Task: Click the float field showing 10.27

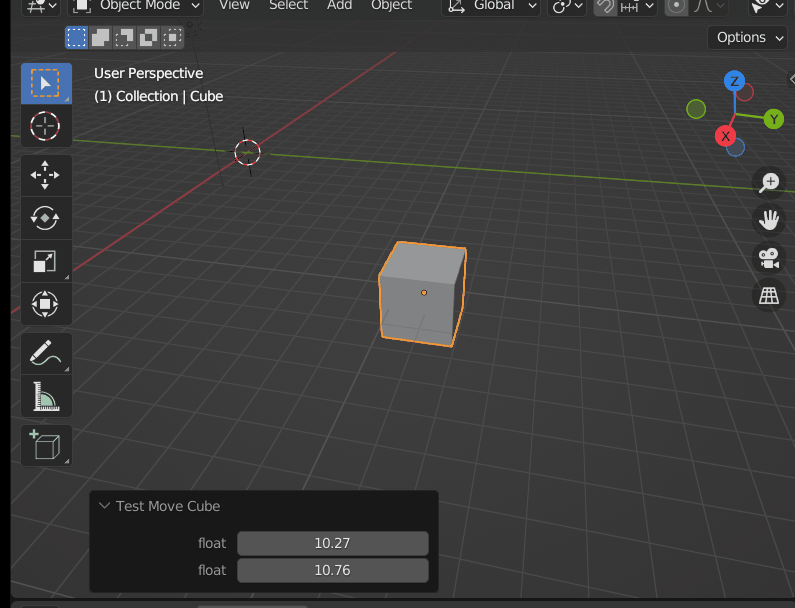Action: tap(333, 543)
